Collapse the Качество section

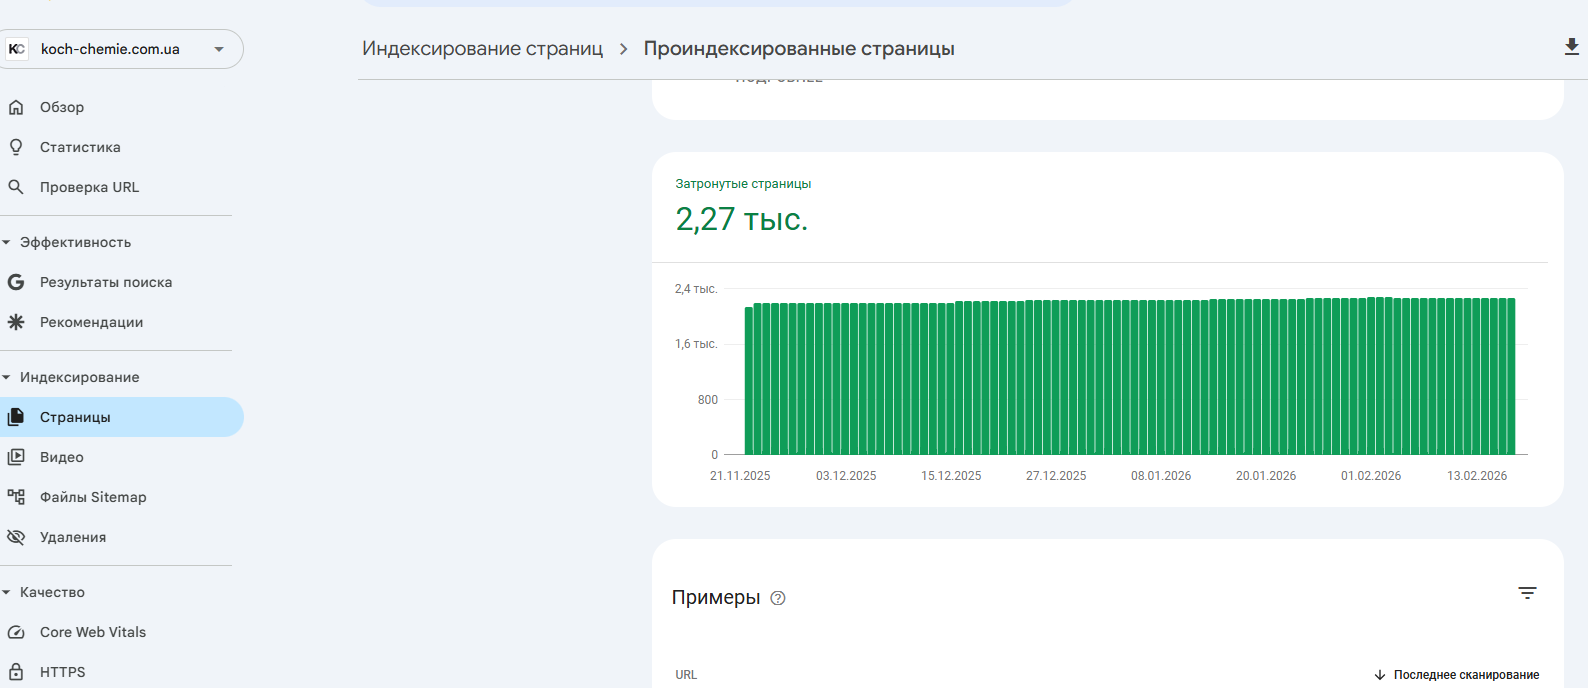pyautogui.click(x=7, y=592)
